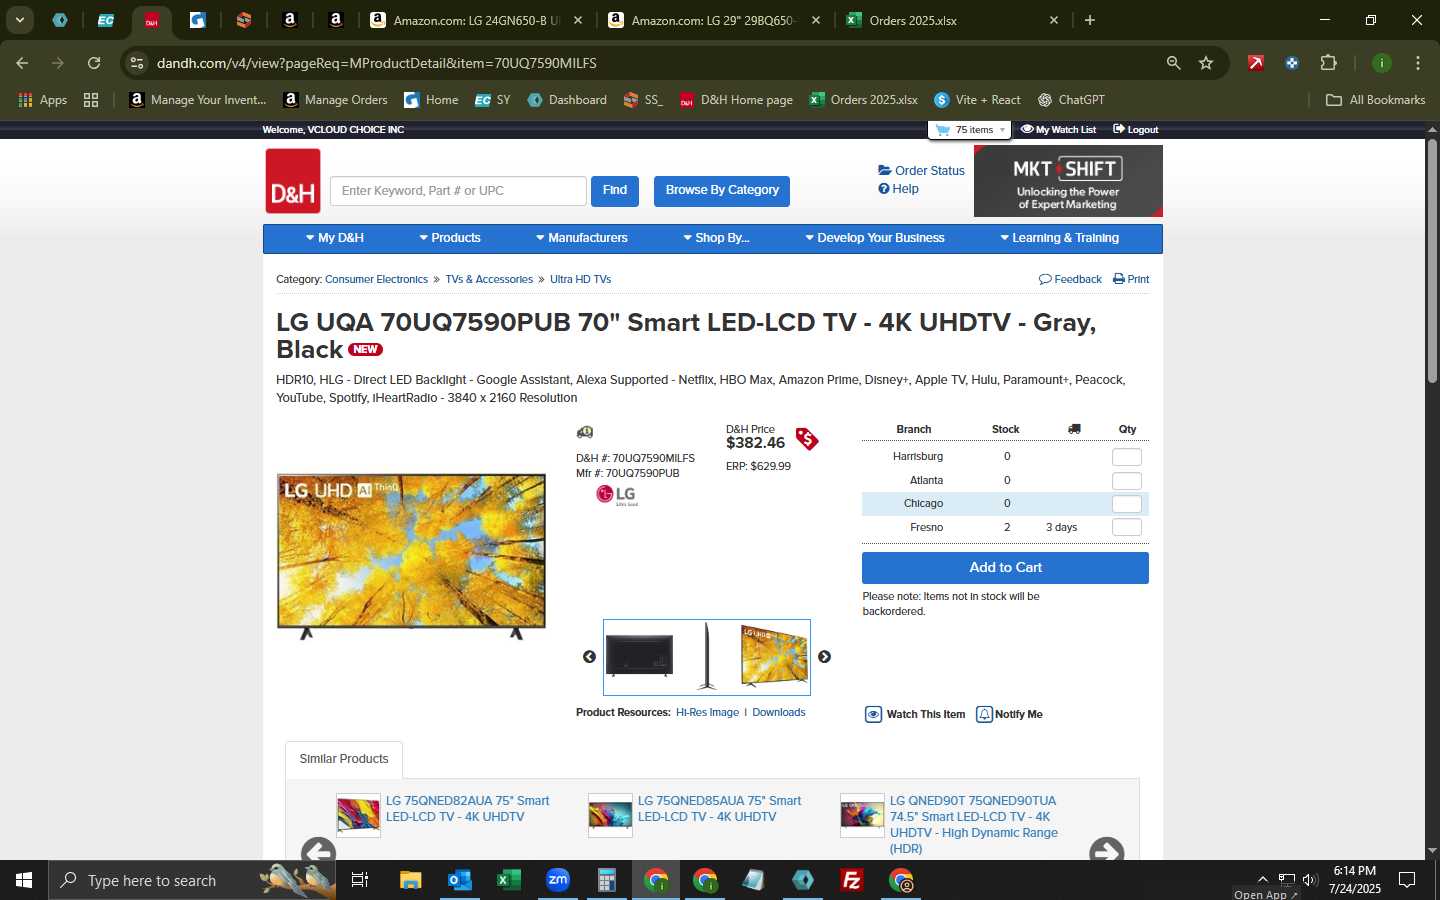Open D&H Home page bookmark

(736, 100)
